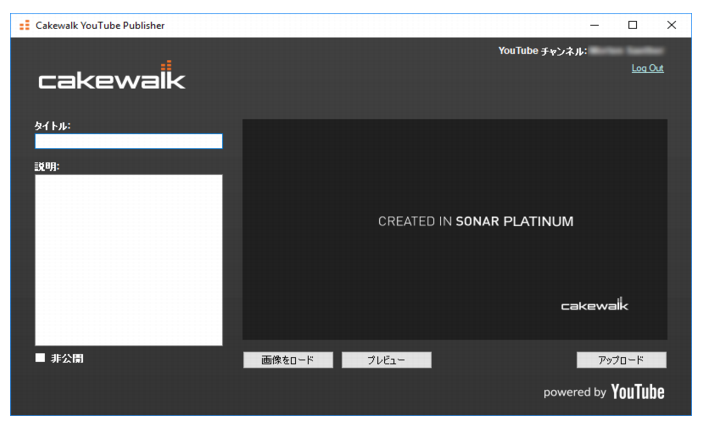The width and height of the screenshot is (704, 428).
Task: Start upload with アップロード button
Action: coord(621,360)
